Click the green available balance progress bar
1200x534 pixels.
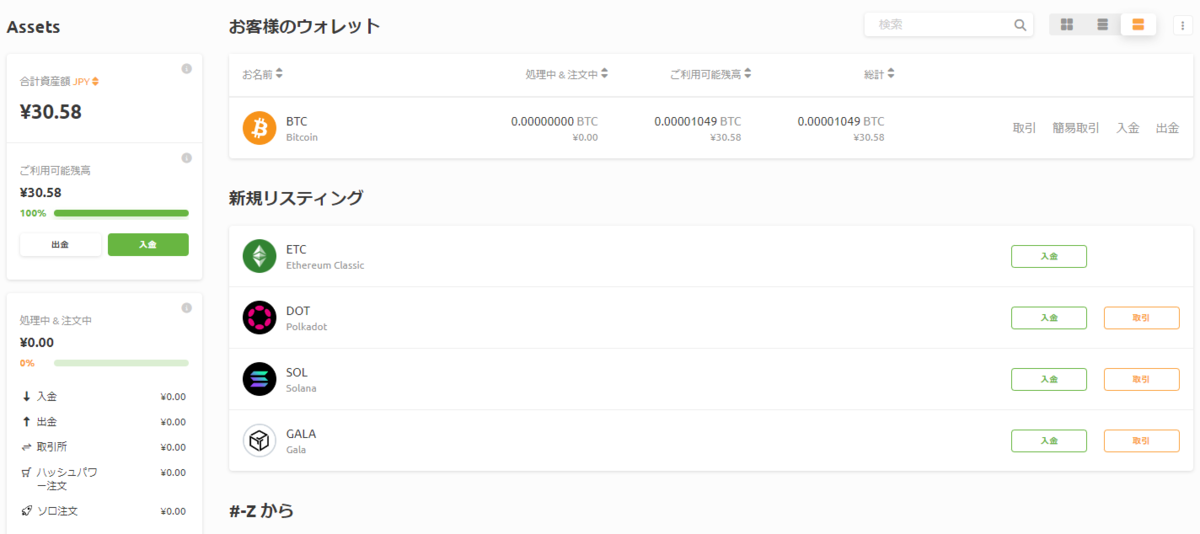121,213
